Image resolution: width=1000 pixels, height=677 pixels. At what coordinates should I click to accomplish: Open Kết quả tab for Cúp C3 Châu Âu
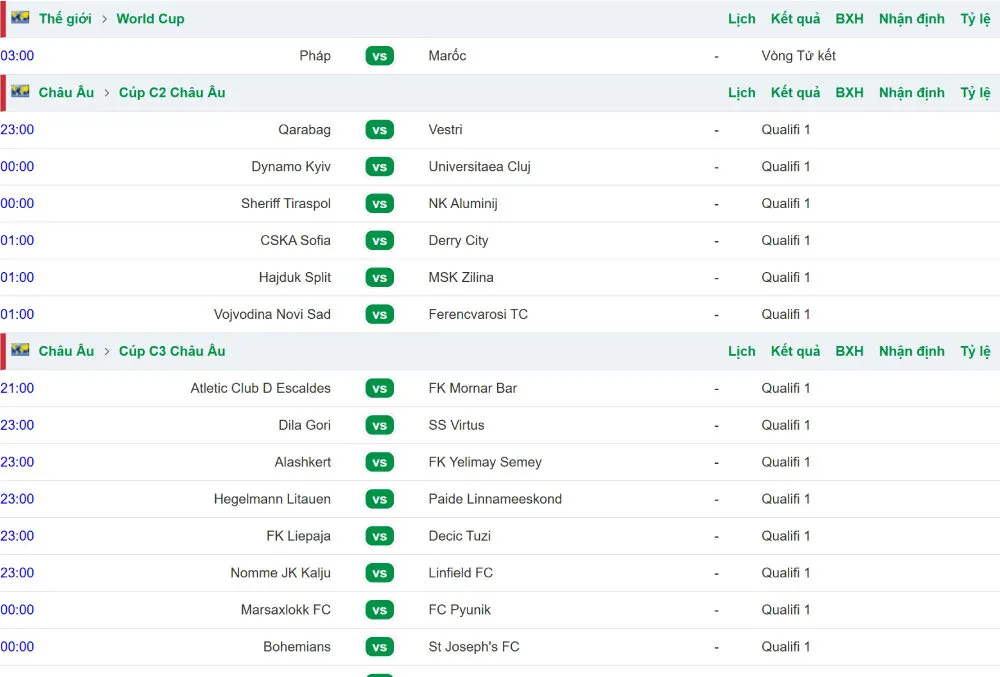795,352
